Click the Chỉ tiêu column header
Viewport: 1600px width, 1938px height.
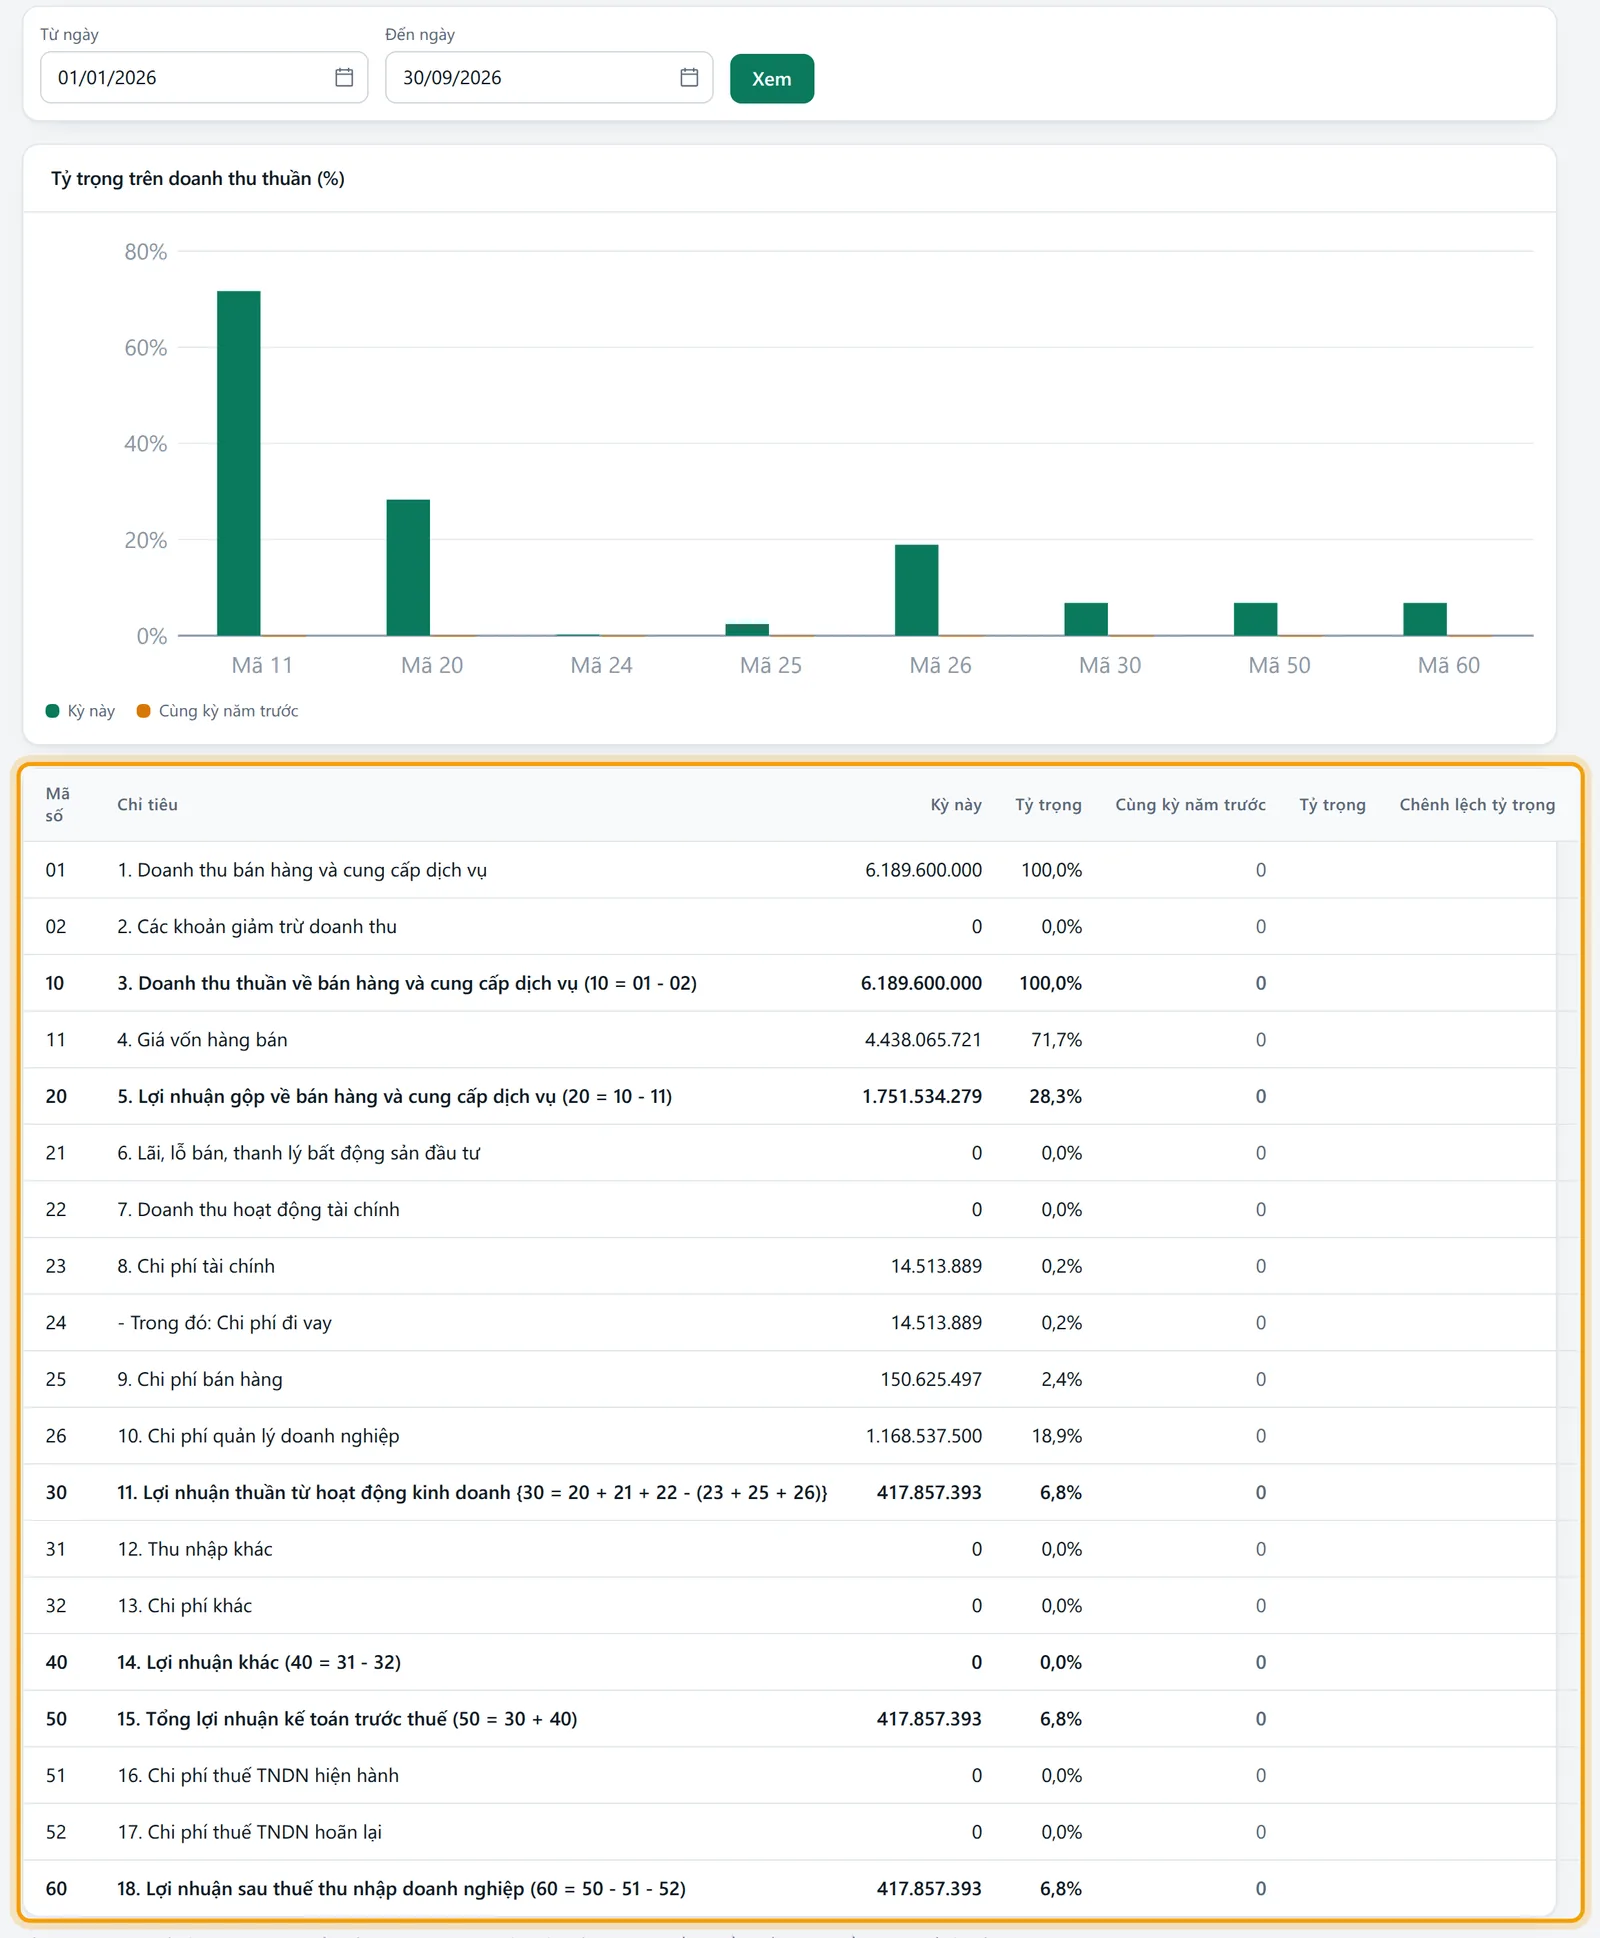[x=147, y=804]
